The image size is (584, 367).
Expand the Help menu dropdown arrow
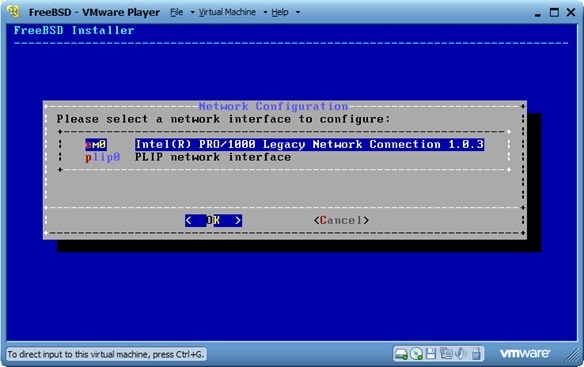click(x=298, y=12)
